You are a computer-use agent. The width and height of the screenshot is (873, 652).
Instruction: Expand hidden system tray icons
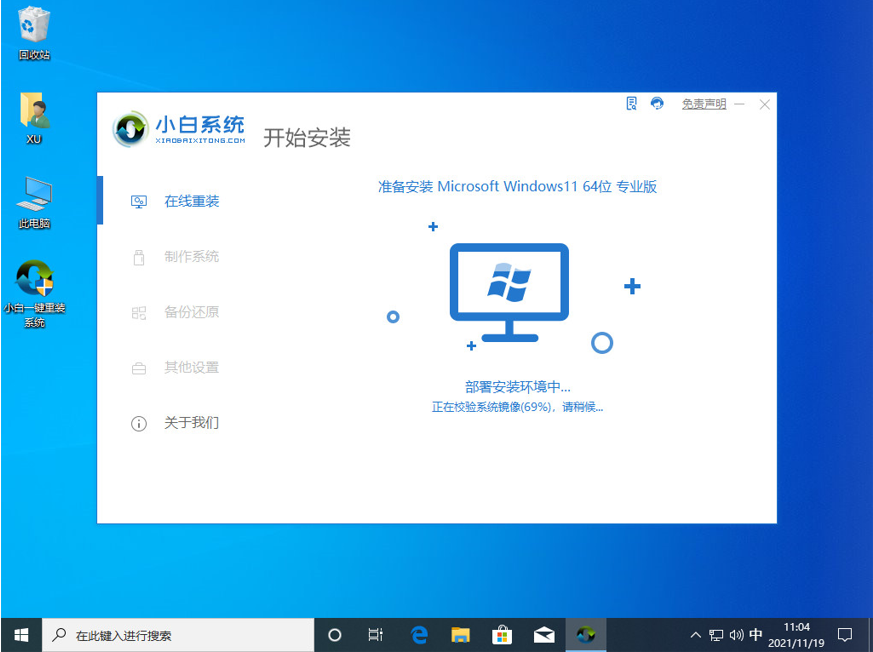(695, 634)
